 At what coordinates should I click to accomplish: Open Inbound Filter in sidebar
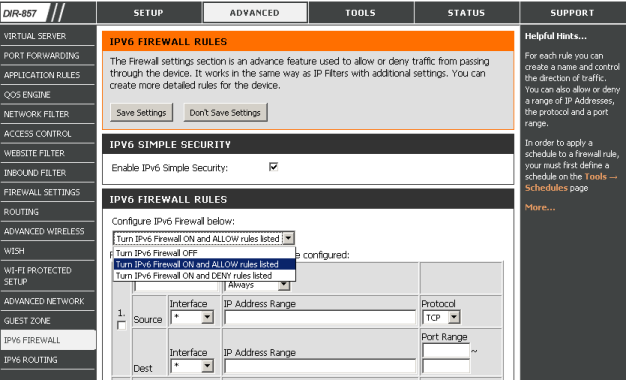pos(47,173)
